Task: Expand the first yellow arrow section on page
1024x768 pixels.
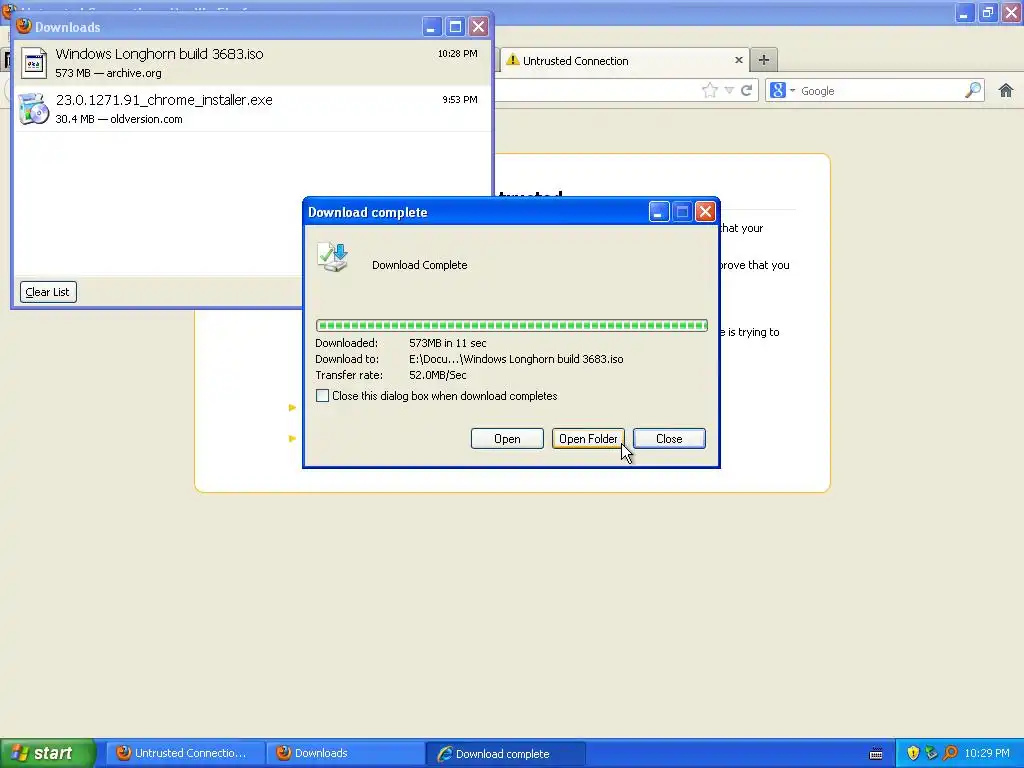Action: (x=292, y=408)
